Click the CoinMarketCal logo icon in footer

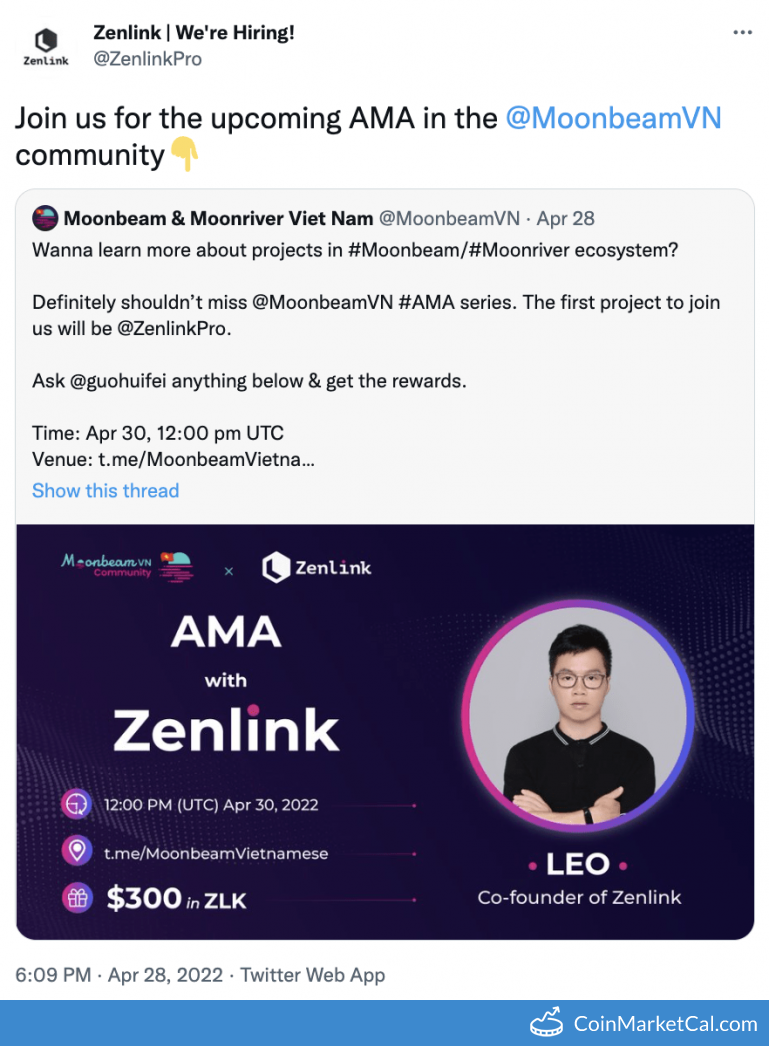pyautogui.click(x=546, y=1022)
